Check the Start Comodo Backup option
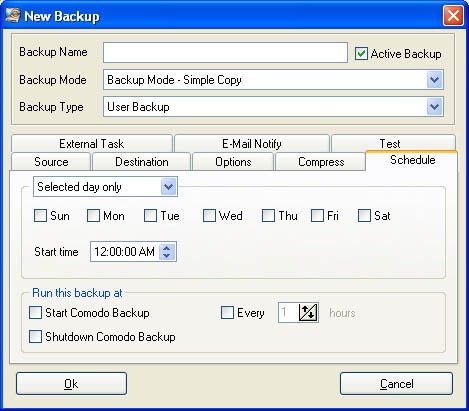This screenshot has height=411, width=469. (35, 313)
